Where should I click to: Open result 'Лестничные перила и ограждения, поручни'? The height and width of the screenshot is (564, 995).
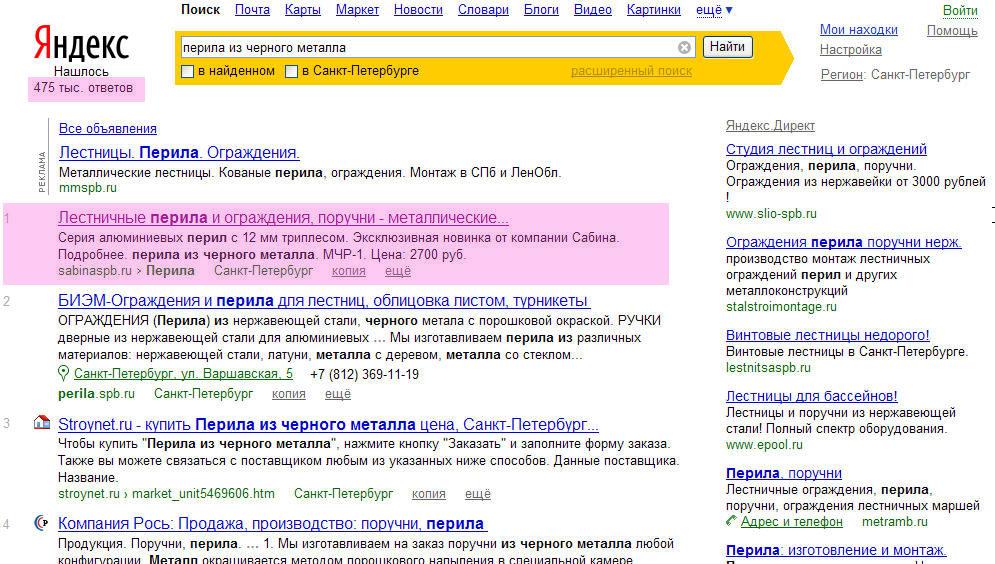283,218
